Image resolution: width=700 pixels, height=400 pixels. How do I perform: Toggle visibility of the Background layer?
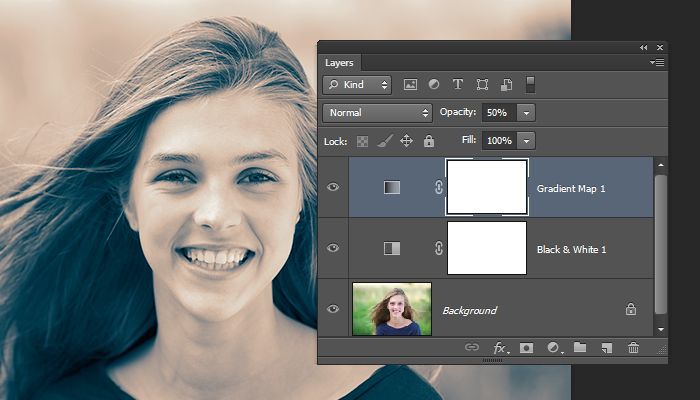click(x=333, y=309)
